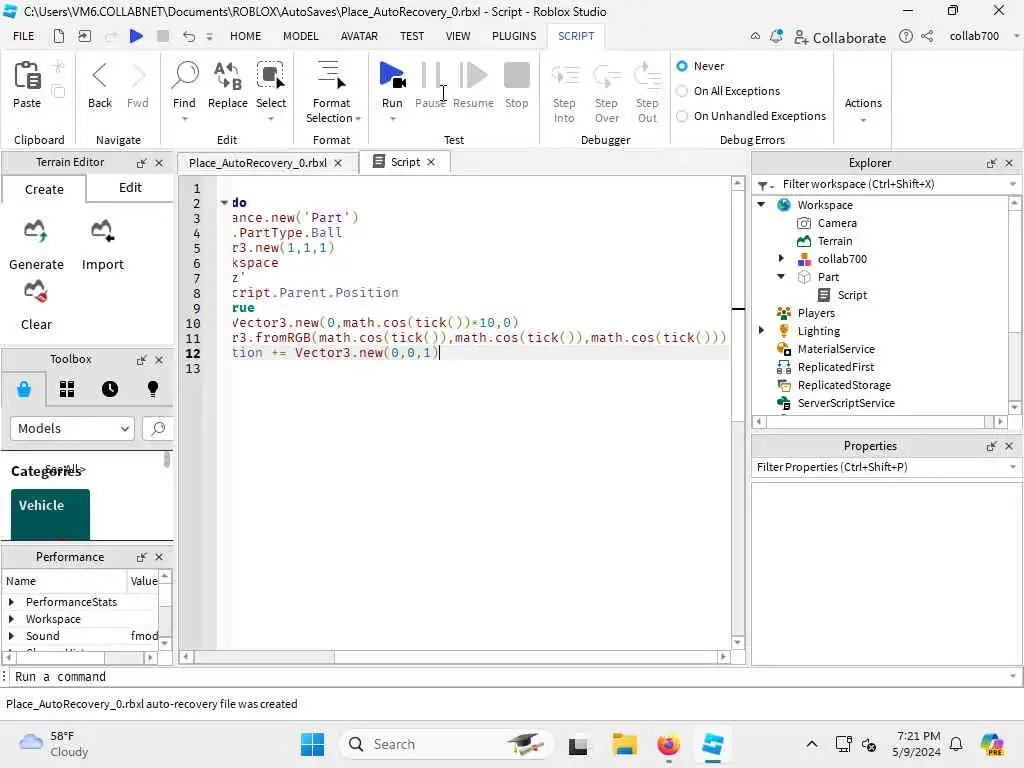Image resolution: width=1024 pixels, height=768 pixels.
Task: Click Format Selection icon
Action: pos(331,75)
